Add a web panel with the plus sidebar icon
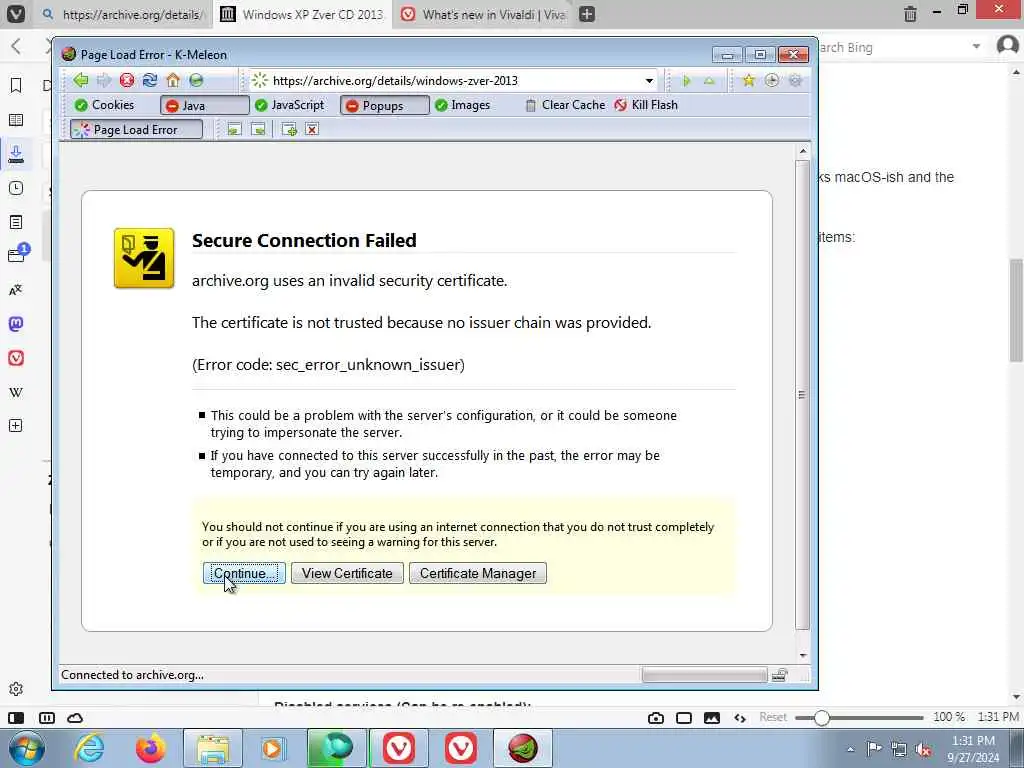1024x768 pixels. tap(16, 426)
